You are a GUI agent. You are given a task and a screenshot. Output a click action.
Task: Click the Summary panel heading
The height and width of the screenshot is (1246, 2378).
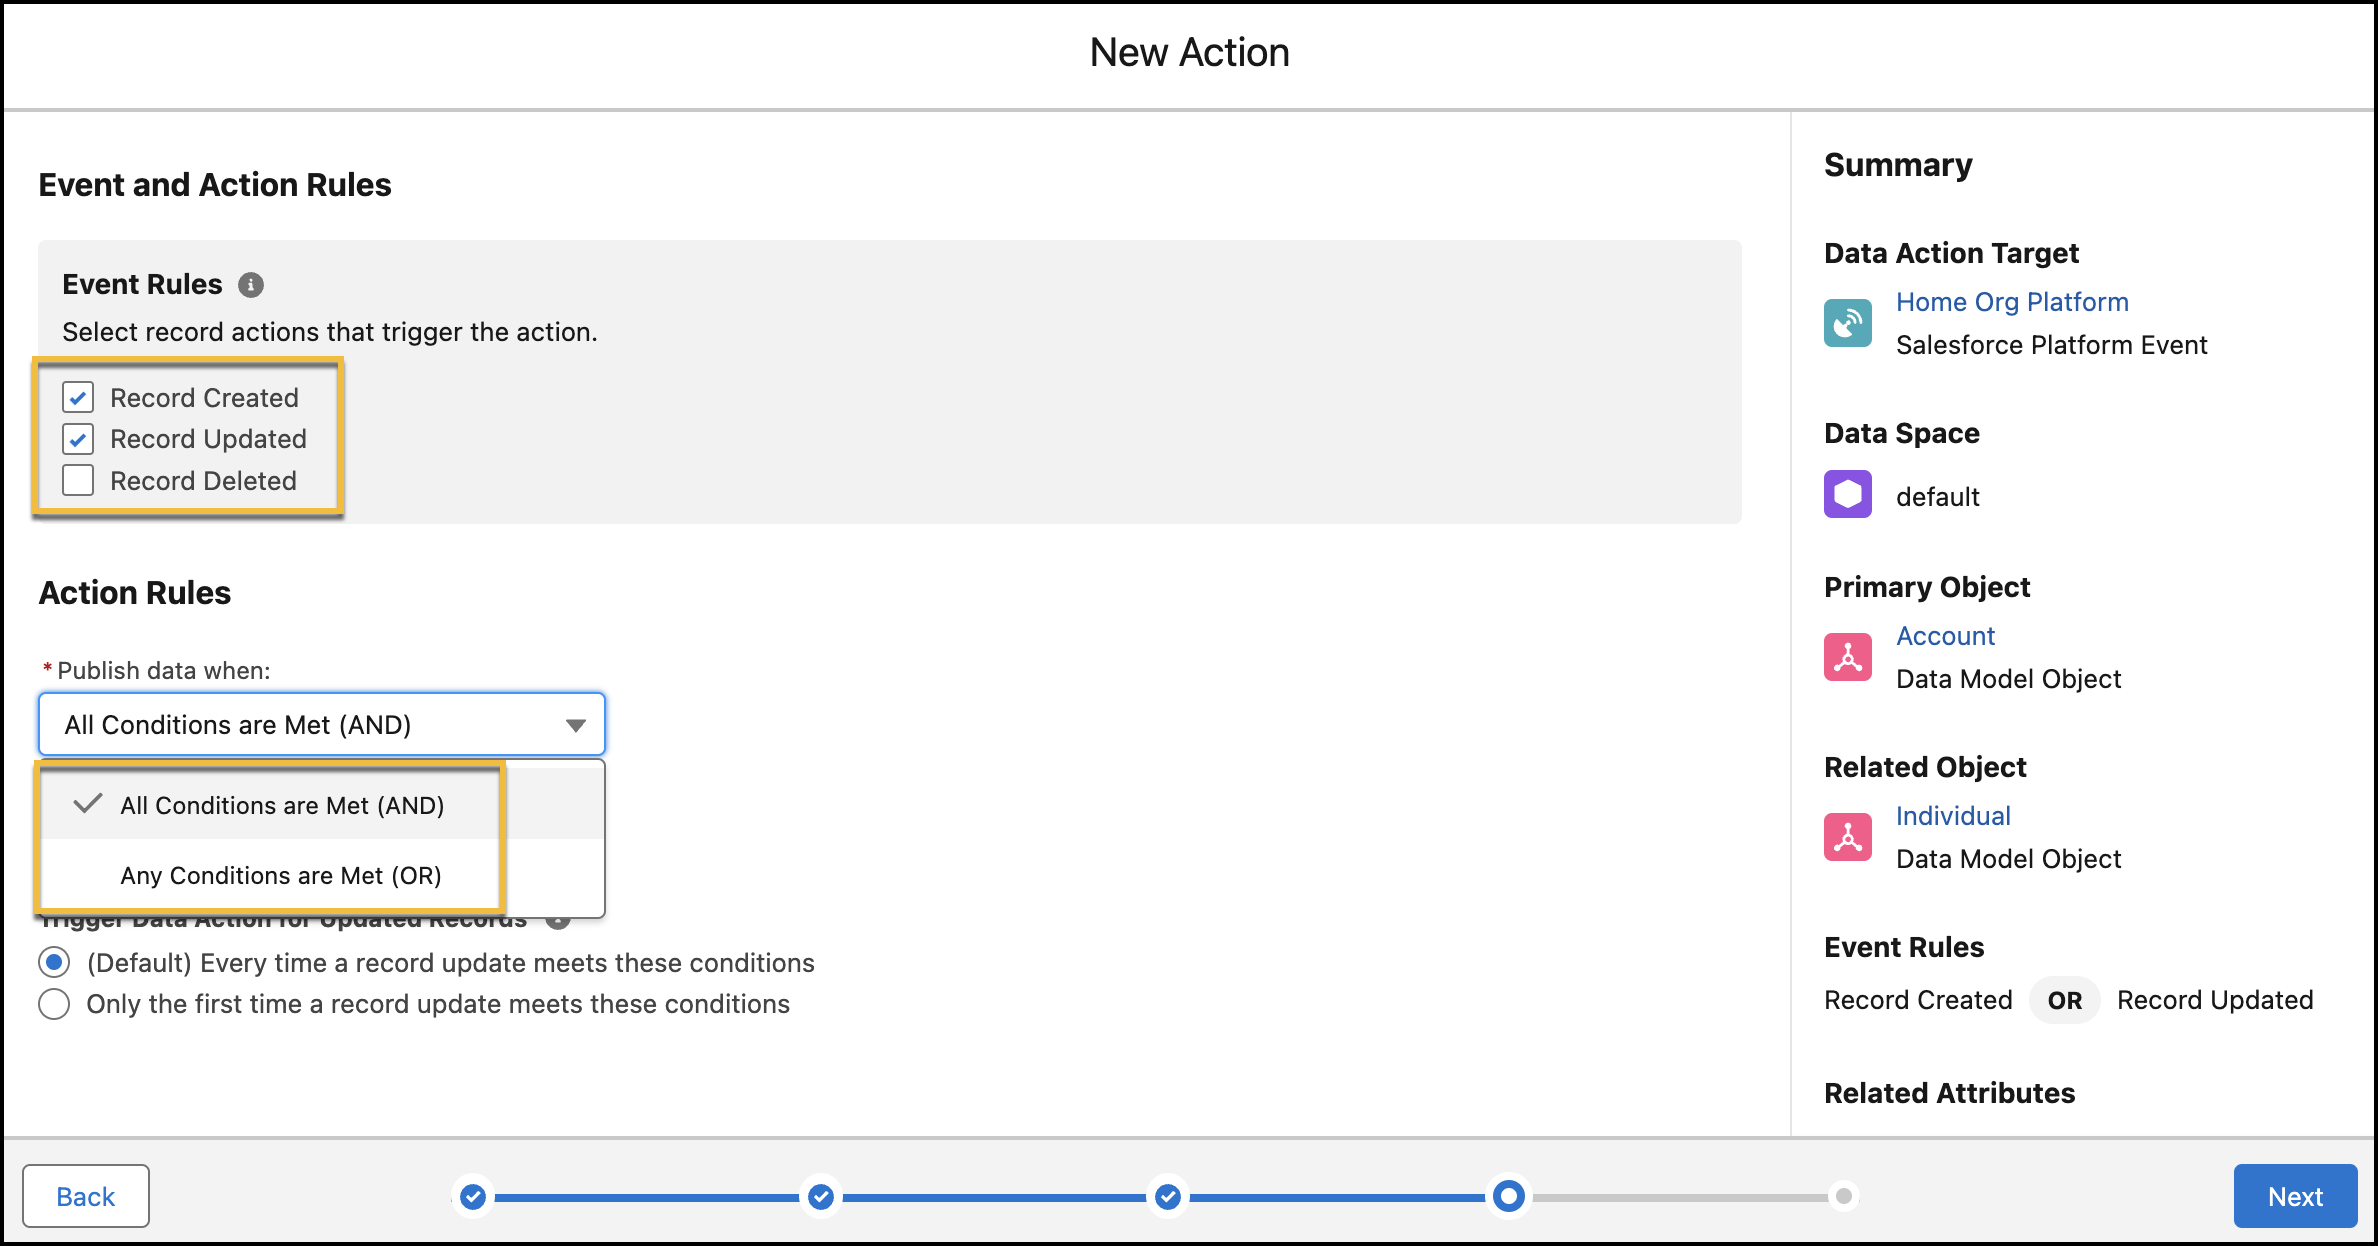pos(1898,165)
